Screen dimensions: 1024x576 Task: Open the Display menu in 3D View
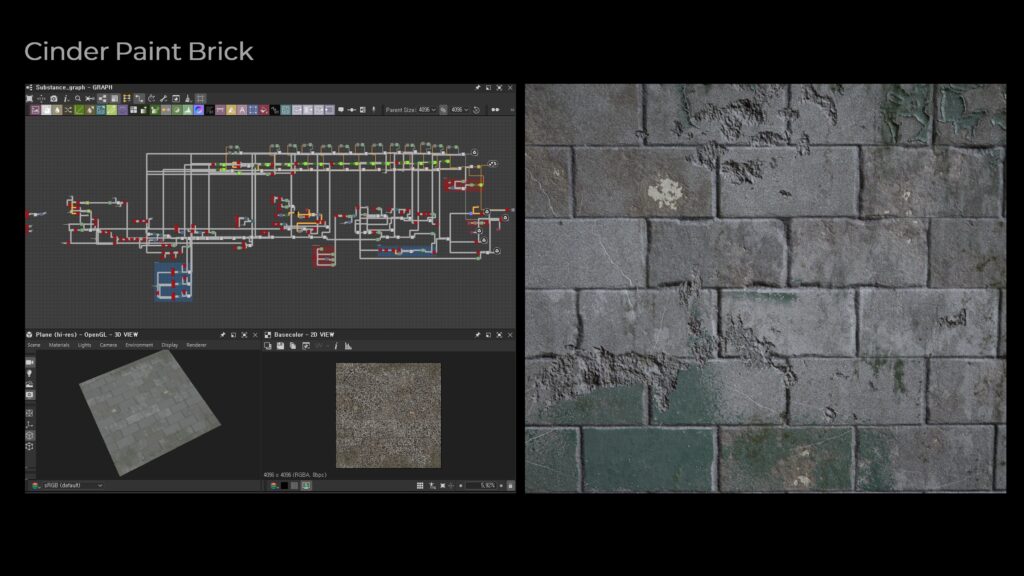[x=170, y=345]
